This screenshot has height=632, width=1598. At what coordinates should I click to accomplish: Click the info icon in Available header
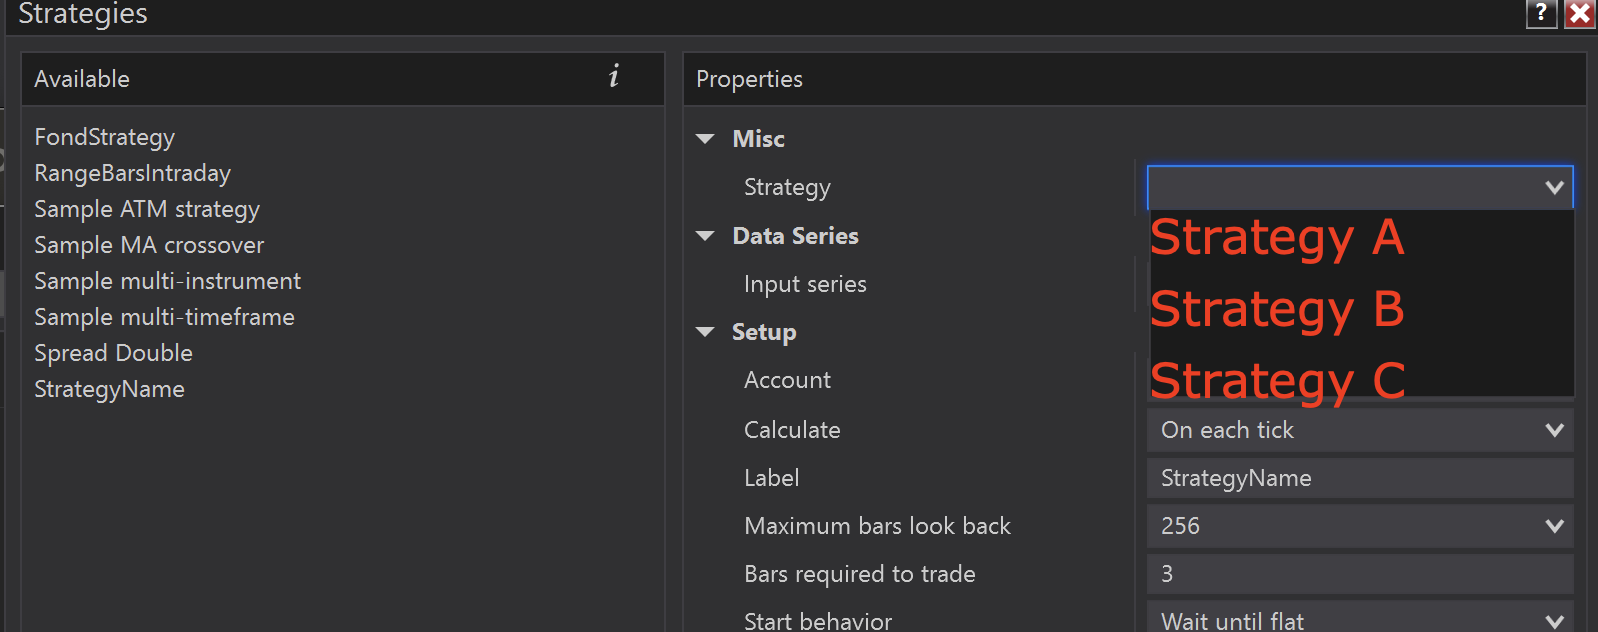[x=614, y=77]
